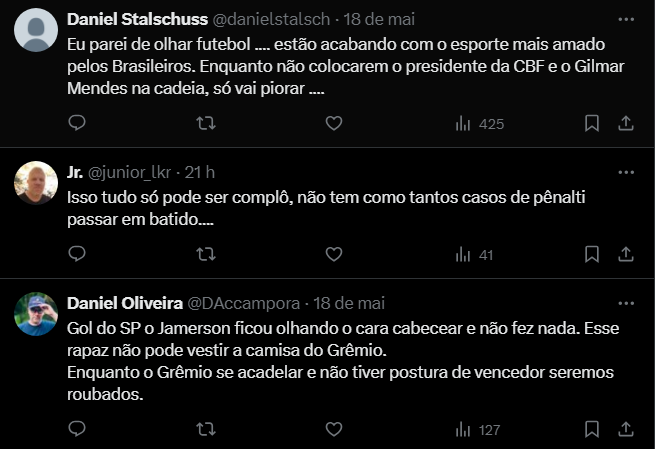The width and height of the screenshot is (655, 449).
Task: Reply to Daniel Stalschuss's tweet
Action: (x=77, y=123)
